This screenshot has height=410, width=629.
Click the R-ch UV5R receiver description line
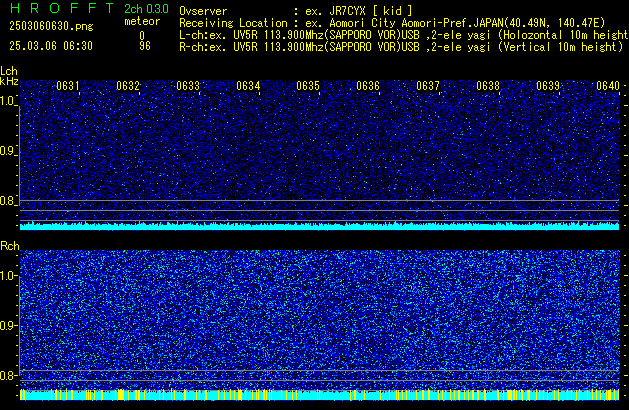pyautogui.click(x=401, y=47)
